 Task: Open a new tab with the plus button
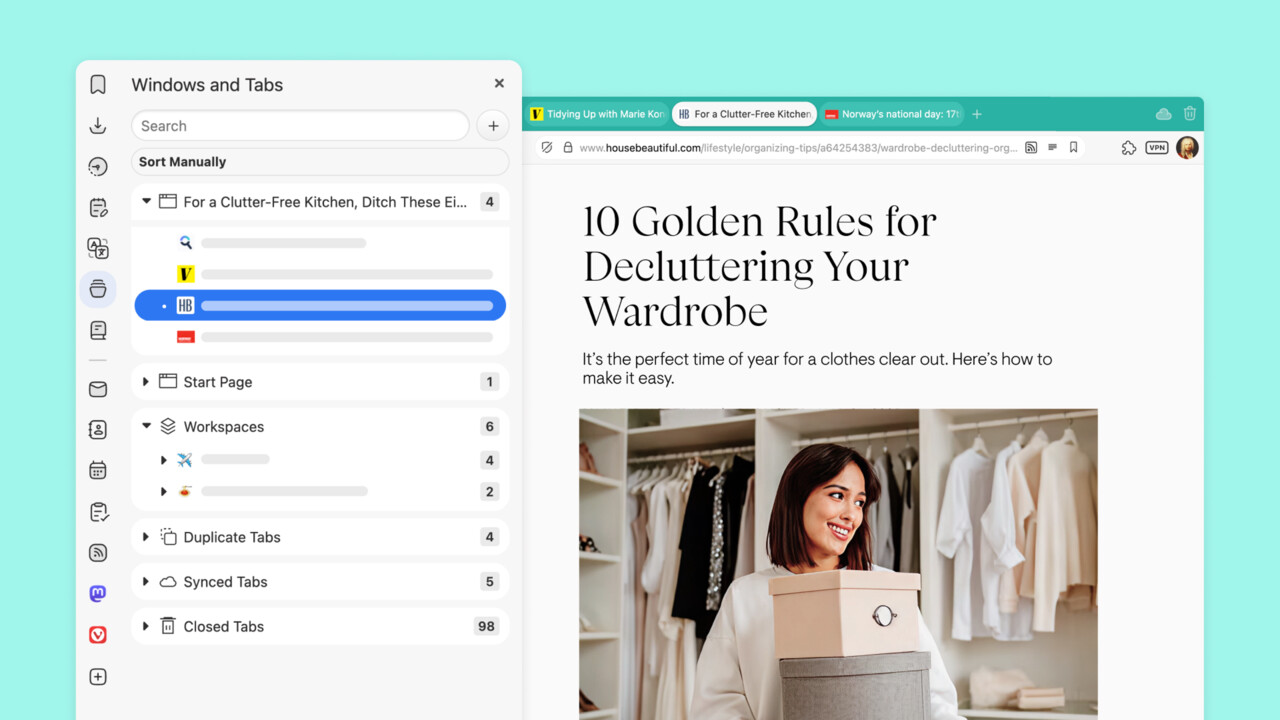coord(977,113)
